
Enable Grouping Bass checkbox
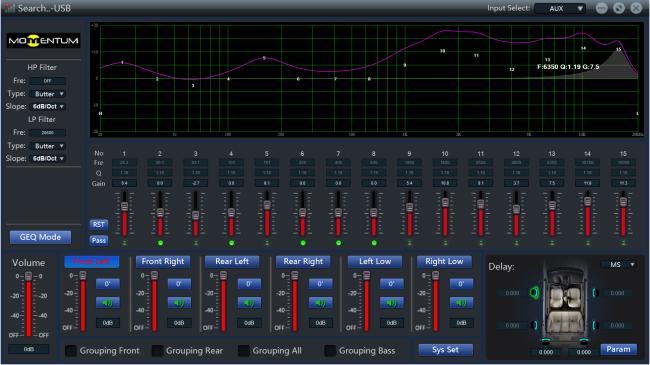[x=330, y=351]
